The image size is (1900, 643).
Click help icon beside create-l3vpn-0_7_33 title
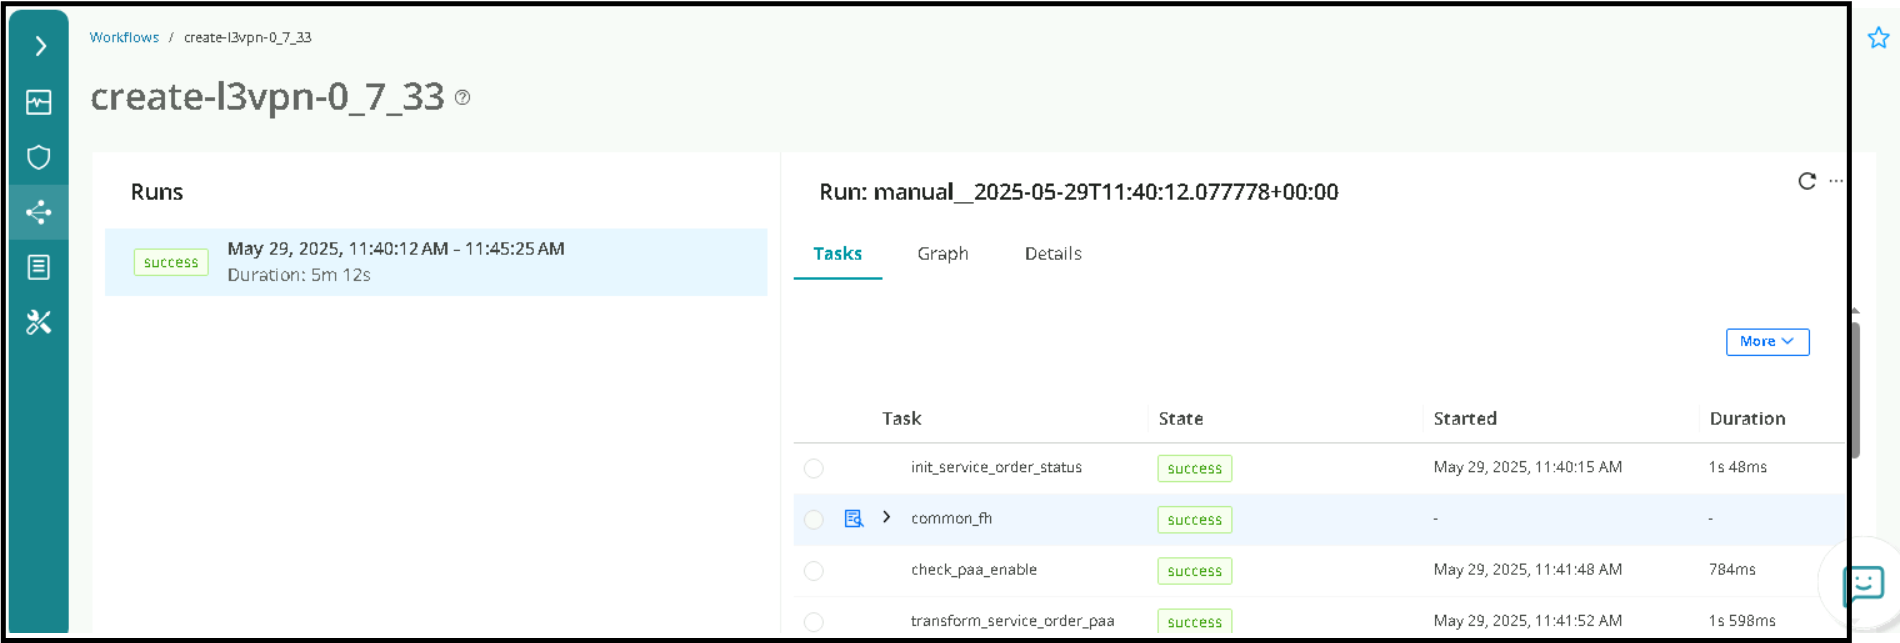pos(462,97)
